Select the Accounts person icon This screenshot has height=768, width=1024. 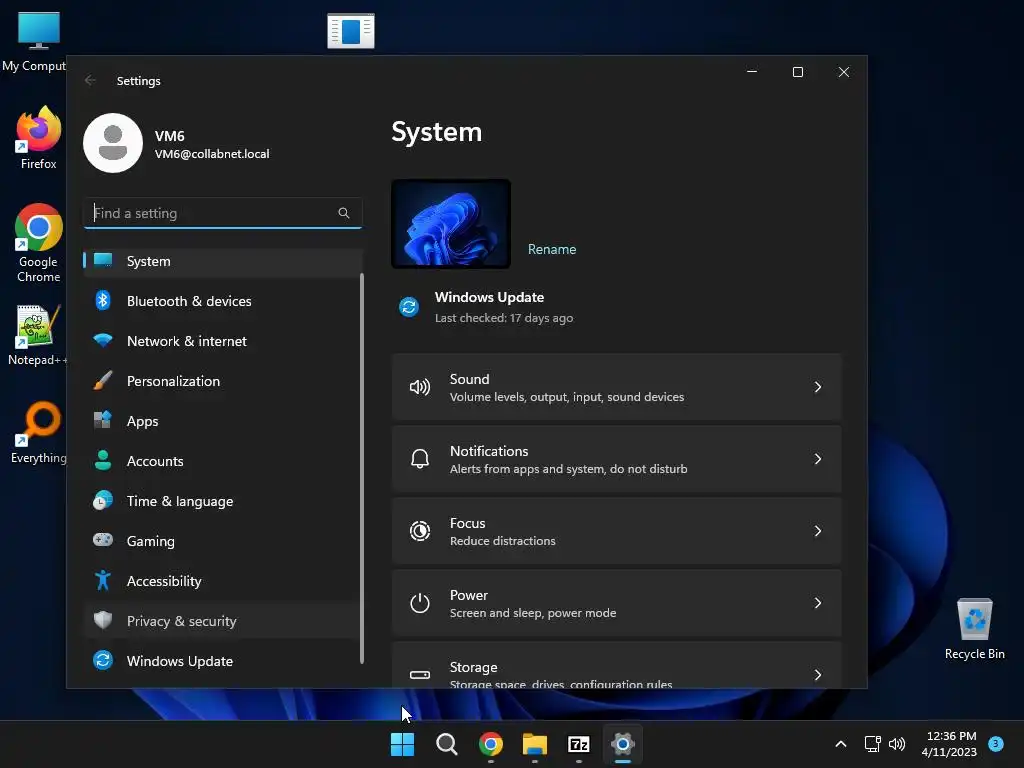click(x=103, y=460)
